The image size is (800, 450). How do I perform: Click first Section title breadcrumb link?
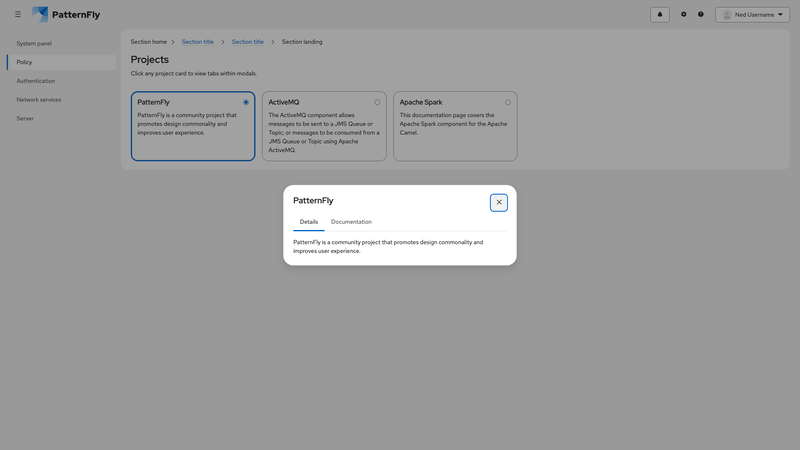197,42
